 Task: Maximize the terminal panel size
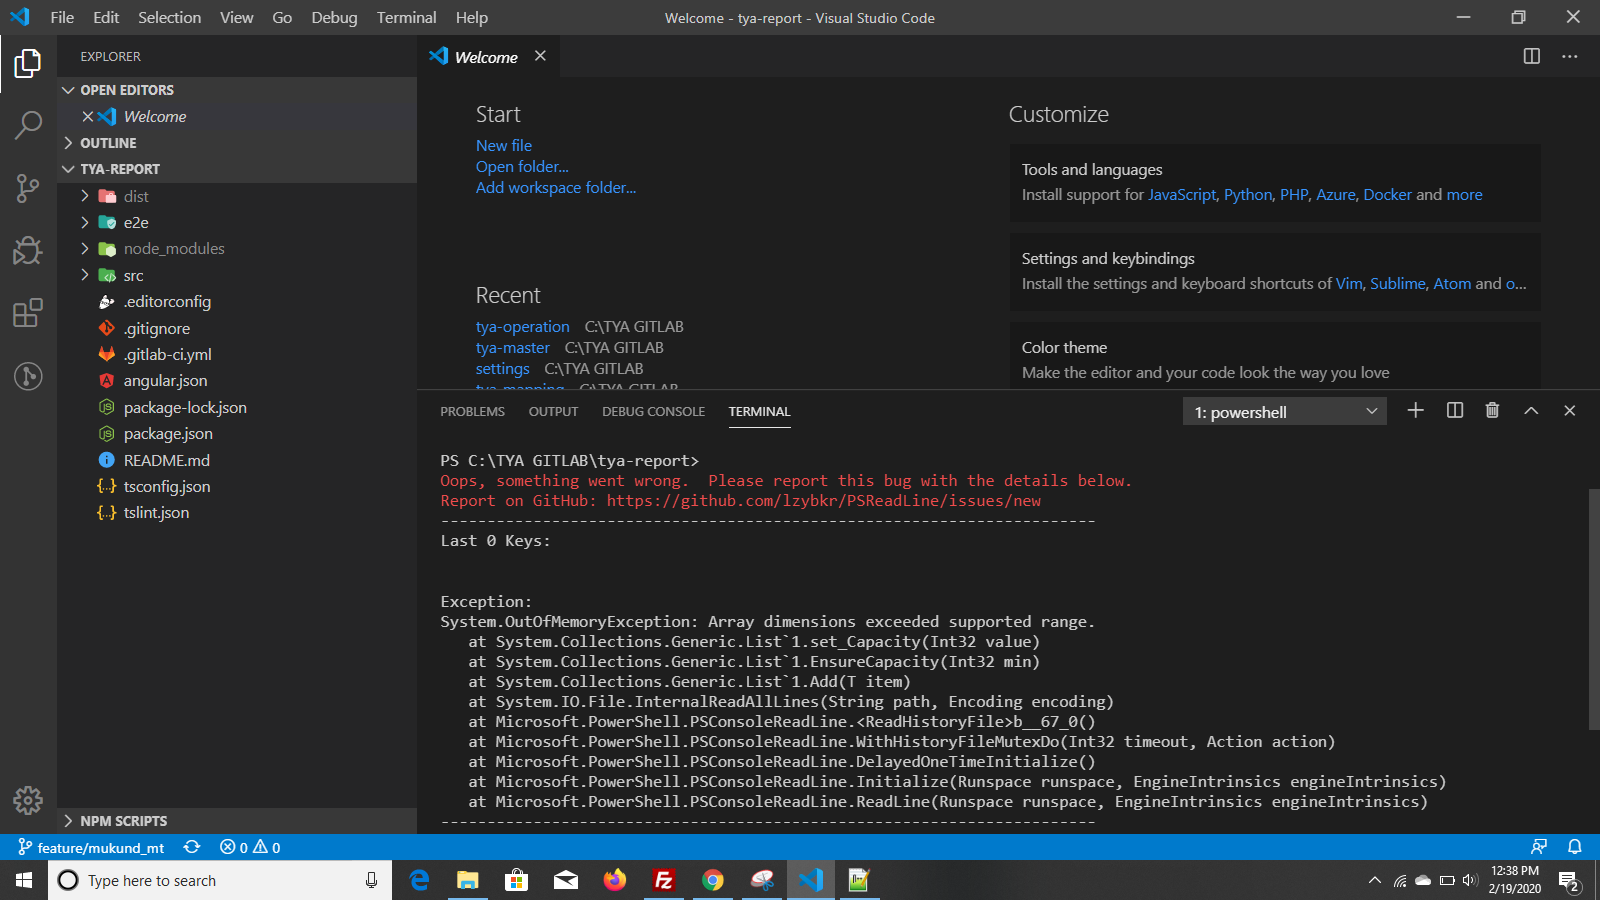click(x=1531, y=410)
